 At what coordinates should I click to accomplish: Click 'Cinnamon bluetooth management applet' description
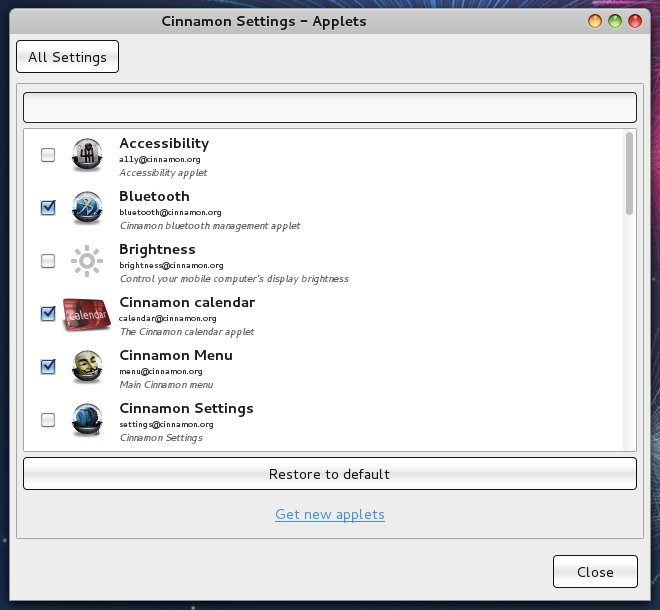(210, 226)
